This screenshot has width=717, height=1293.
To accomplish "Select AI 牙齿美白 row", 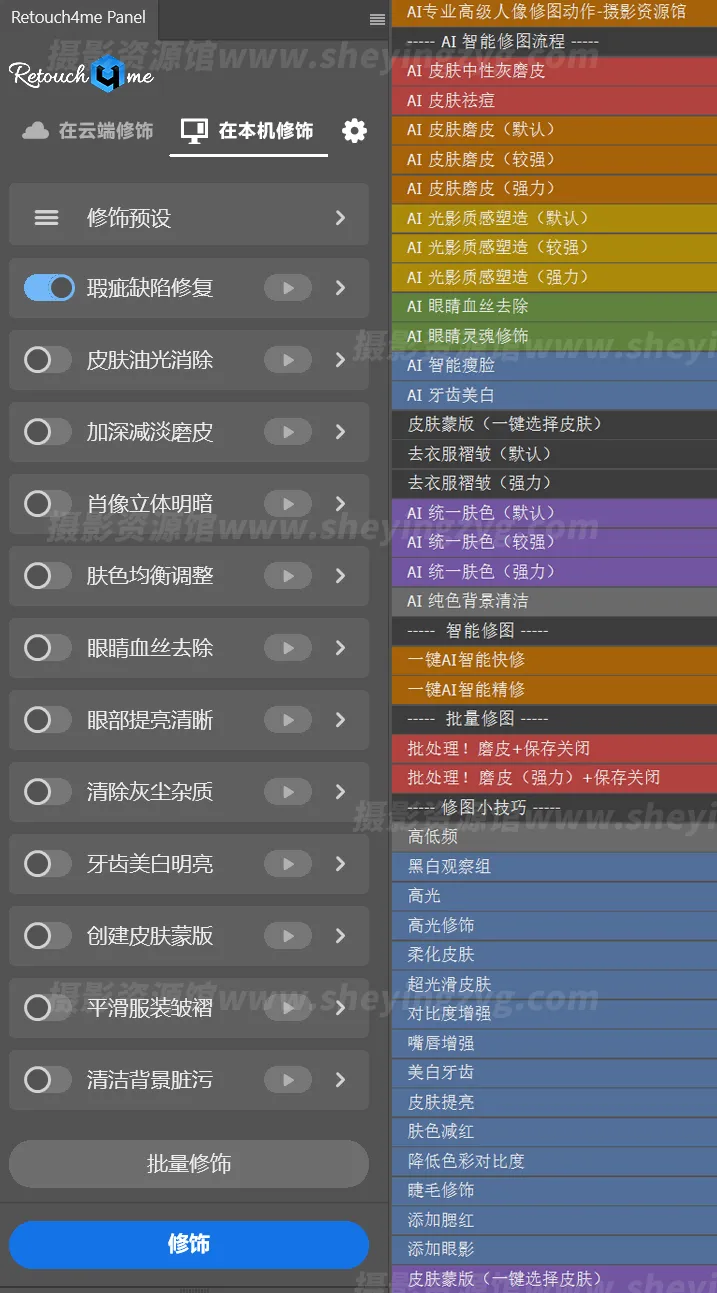I will tap(554, 395).
